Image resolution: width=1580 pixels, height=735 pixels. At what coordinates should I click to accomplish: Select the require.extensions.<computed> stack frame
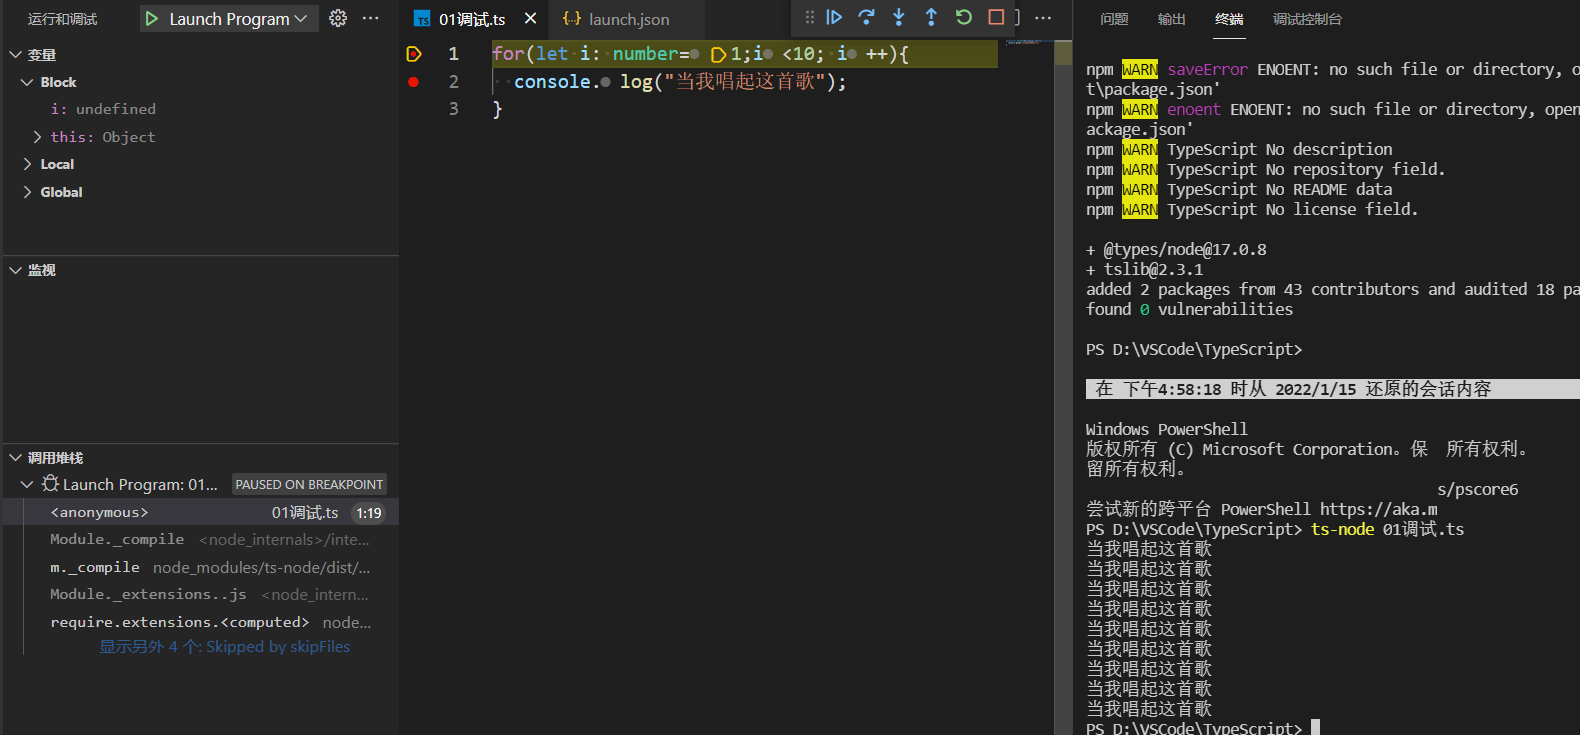(201, 622)
